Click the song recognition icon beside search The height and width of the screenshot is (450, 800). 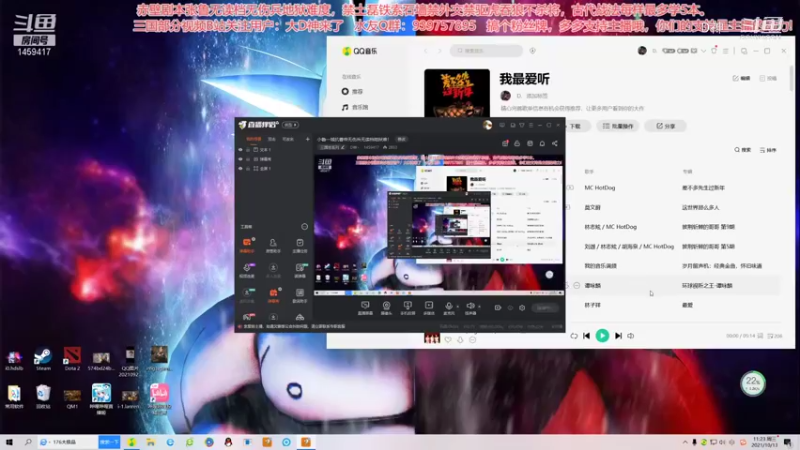[x=533, y=51]
